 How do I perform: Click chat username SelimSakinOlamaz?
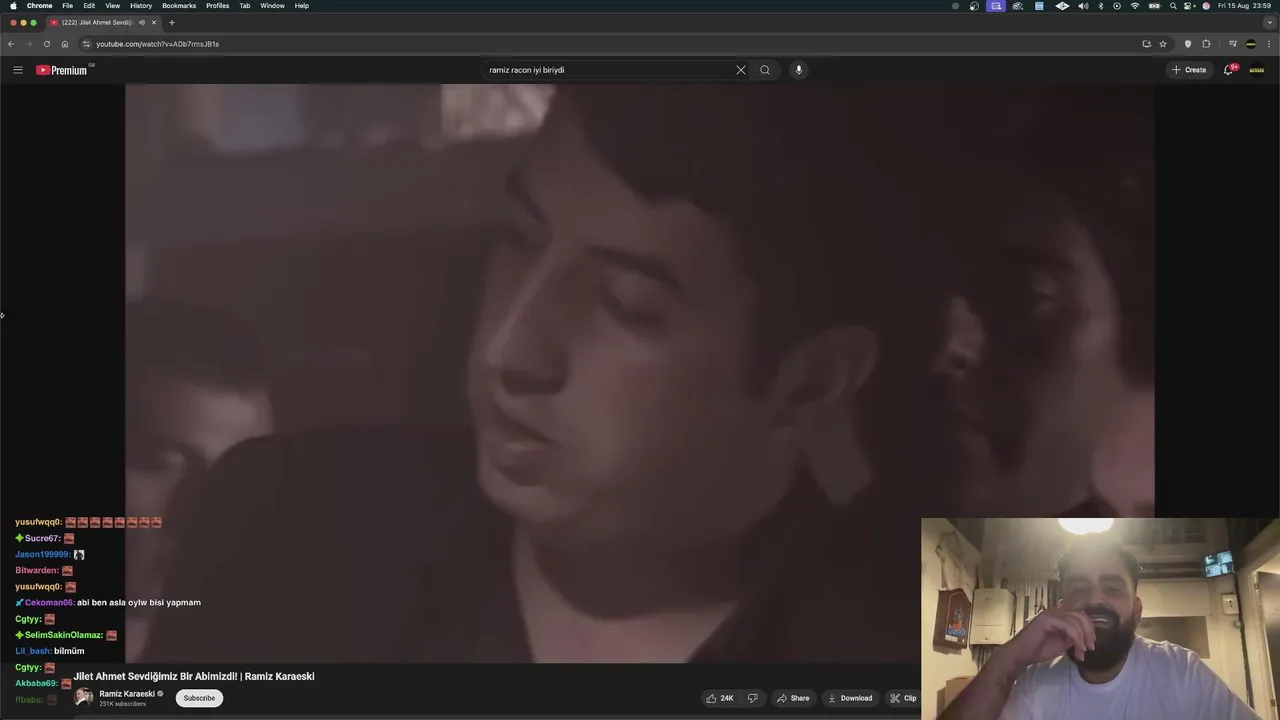[x=64, y=635]
